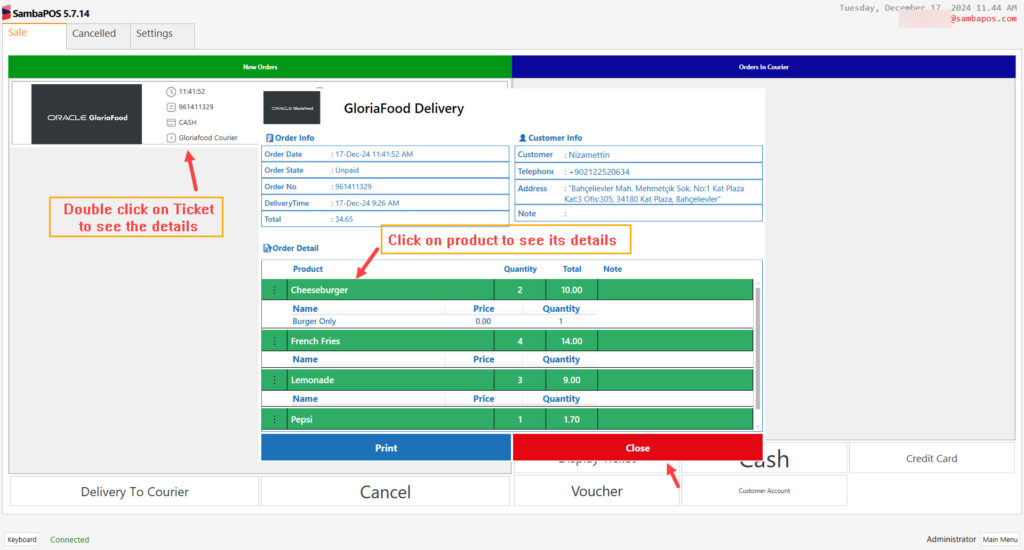The width and height of the screenshot is (1024, 550).
Task: Click the Pepsi total 1.70 cell
Action: click(571, 419)
